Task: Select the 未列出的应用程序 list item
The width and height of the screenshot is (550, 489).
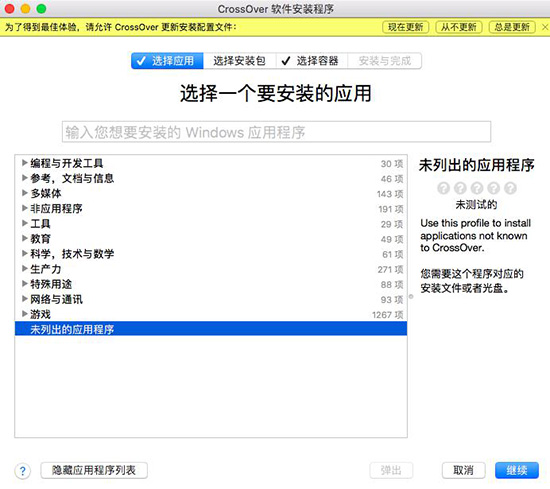Action: click(x=211, y=329)
